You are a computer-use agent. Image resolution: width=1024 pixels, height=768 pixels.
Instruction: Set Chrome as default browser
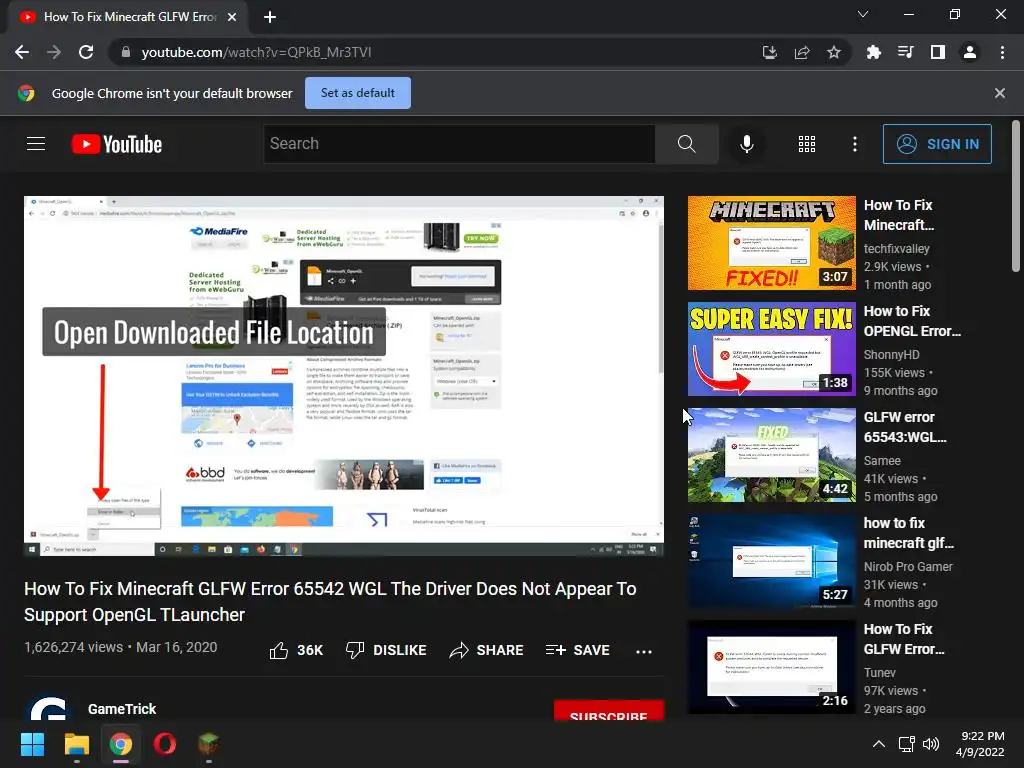pyautogui.click(x=358, y=93)
